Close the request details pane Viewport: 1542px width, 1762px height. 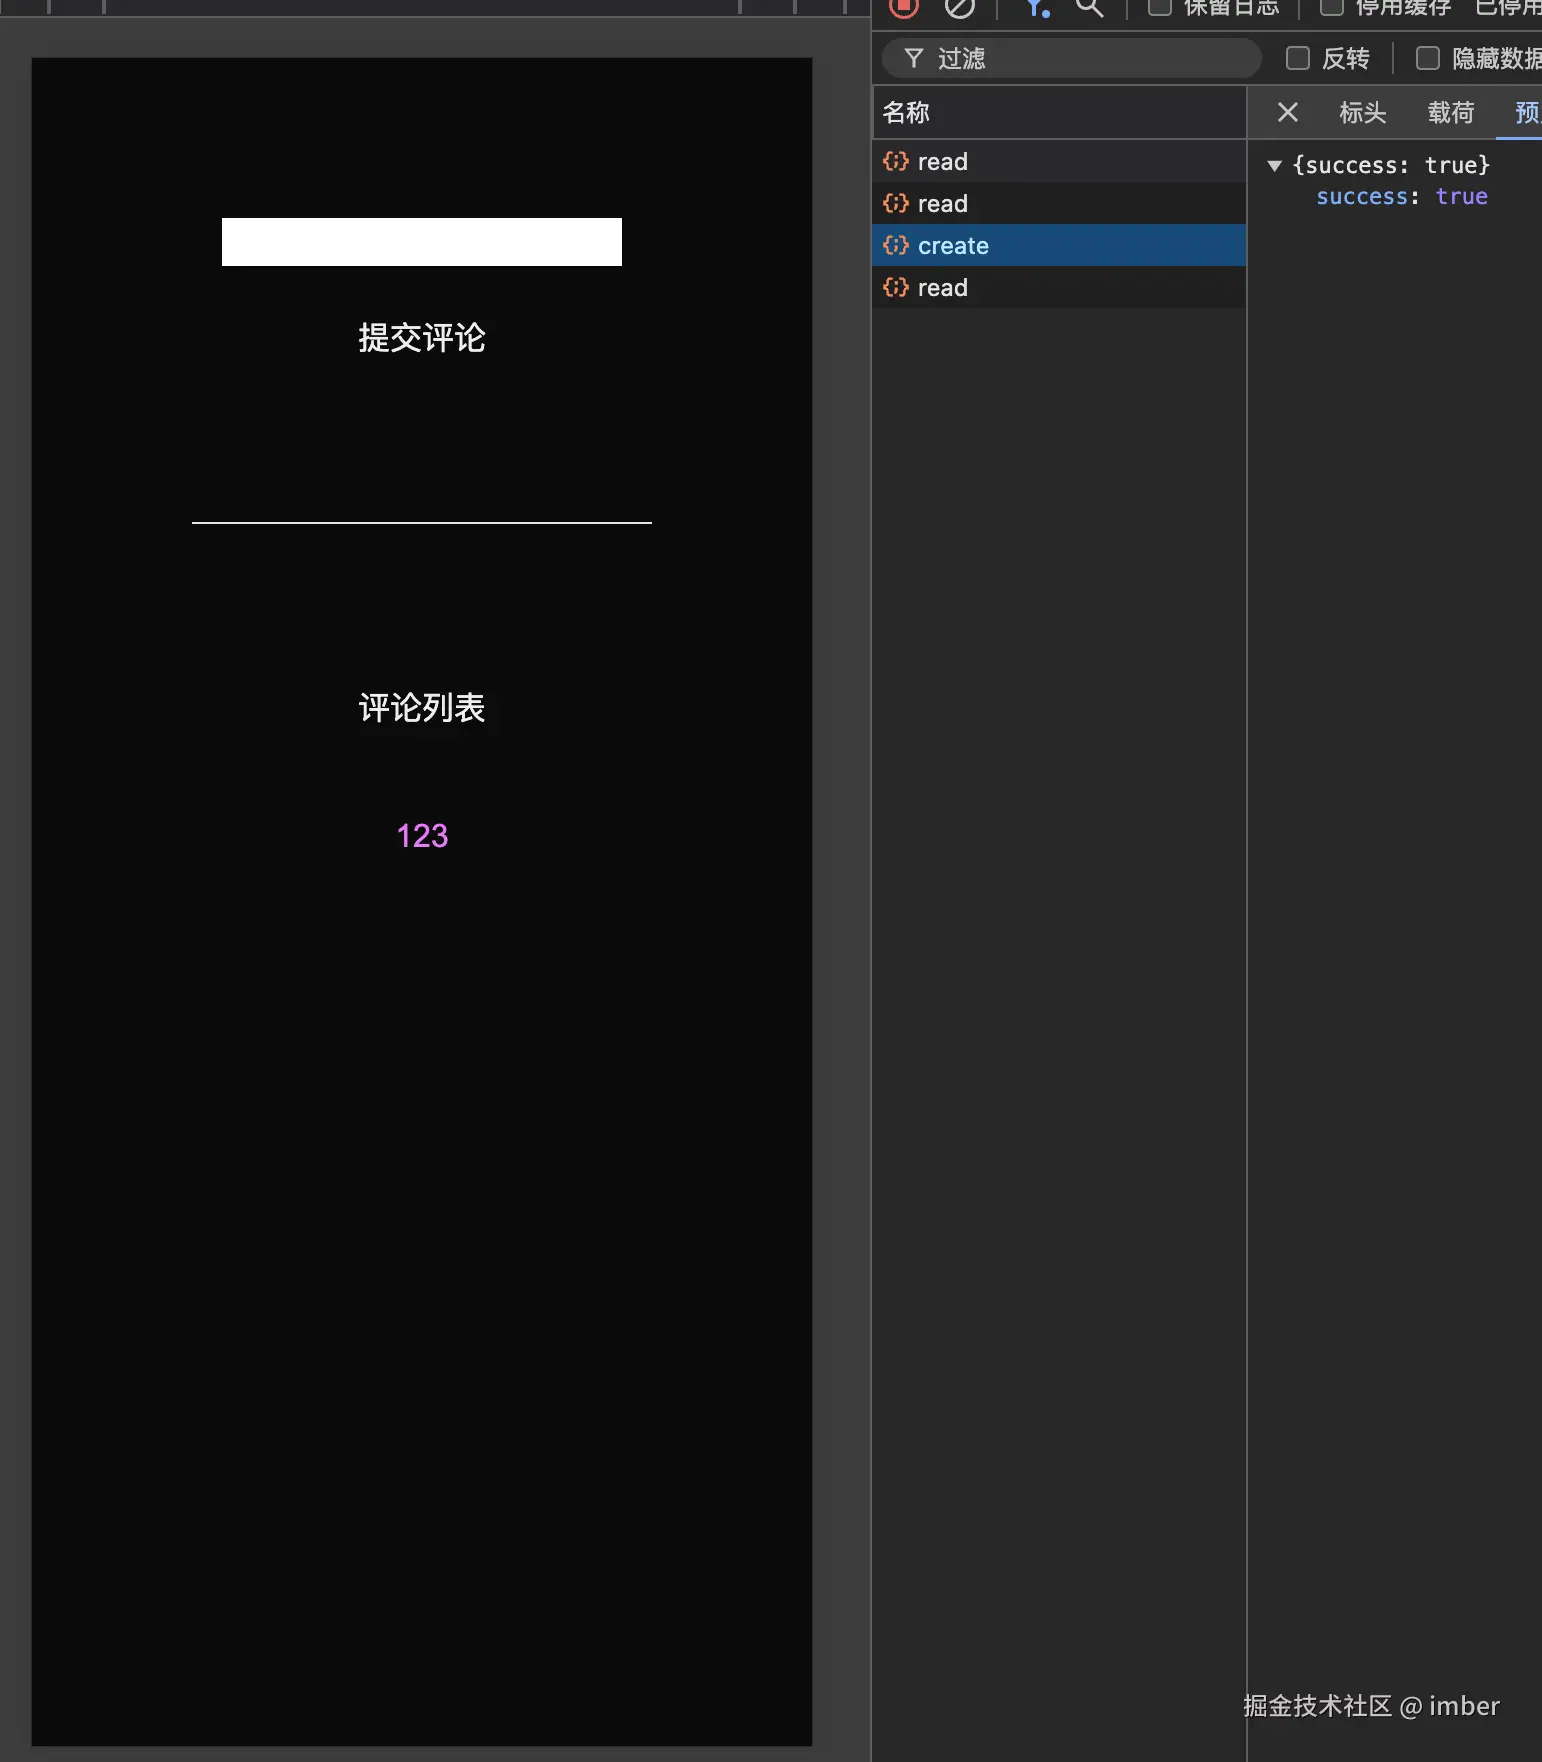coord(1288,112)
